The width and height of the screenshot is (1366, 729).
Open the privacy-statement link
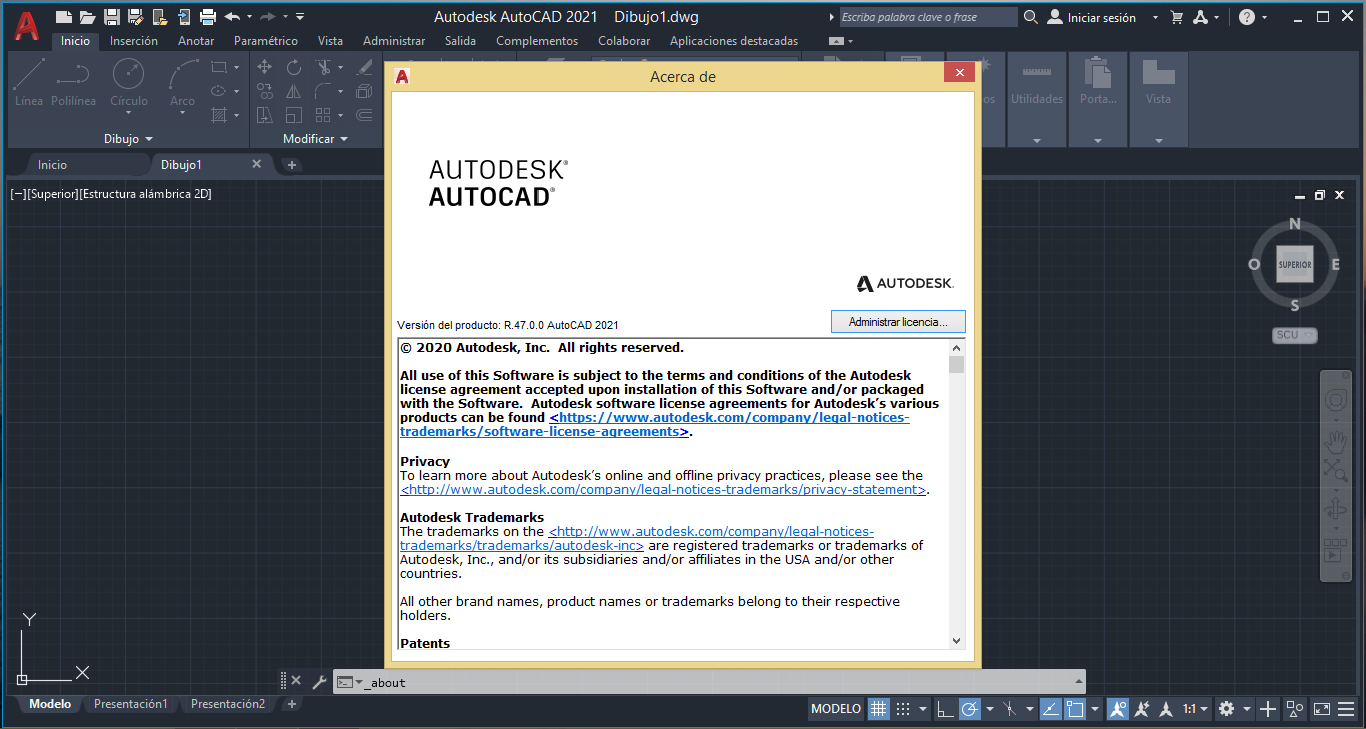point(664,490)
